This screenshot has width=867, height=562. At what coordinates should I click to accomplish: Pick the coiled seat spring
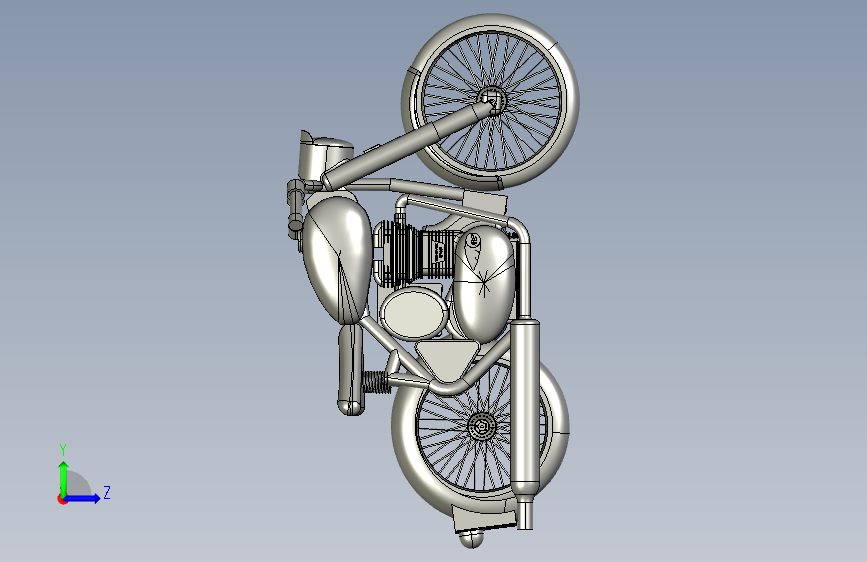click(376, 382)
